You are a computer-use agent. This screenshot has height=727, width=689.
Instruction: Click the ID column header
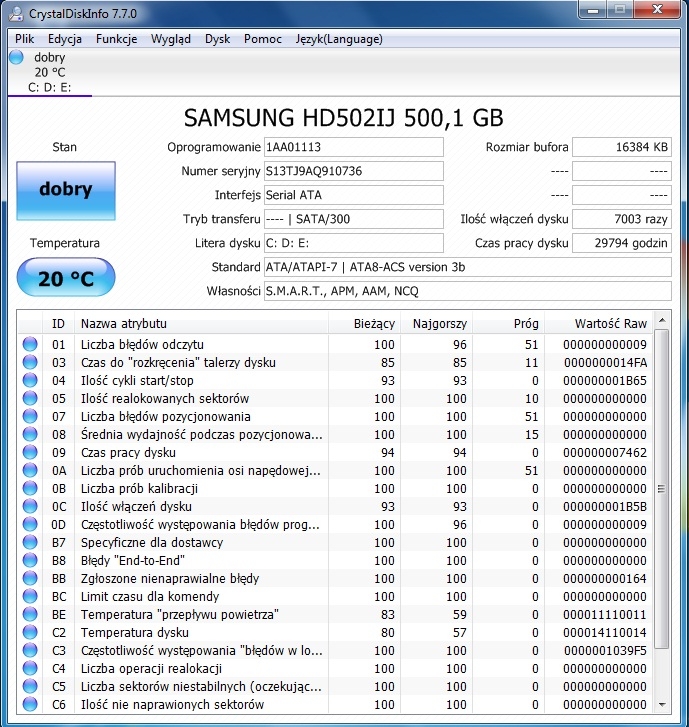pyautogui.click(x=58, y=323)
